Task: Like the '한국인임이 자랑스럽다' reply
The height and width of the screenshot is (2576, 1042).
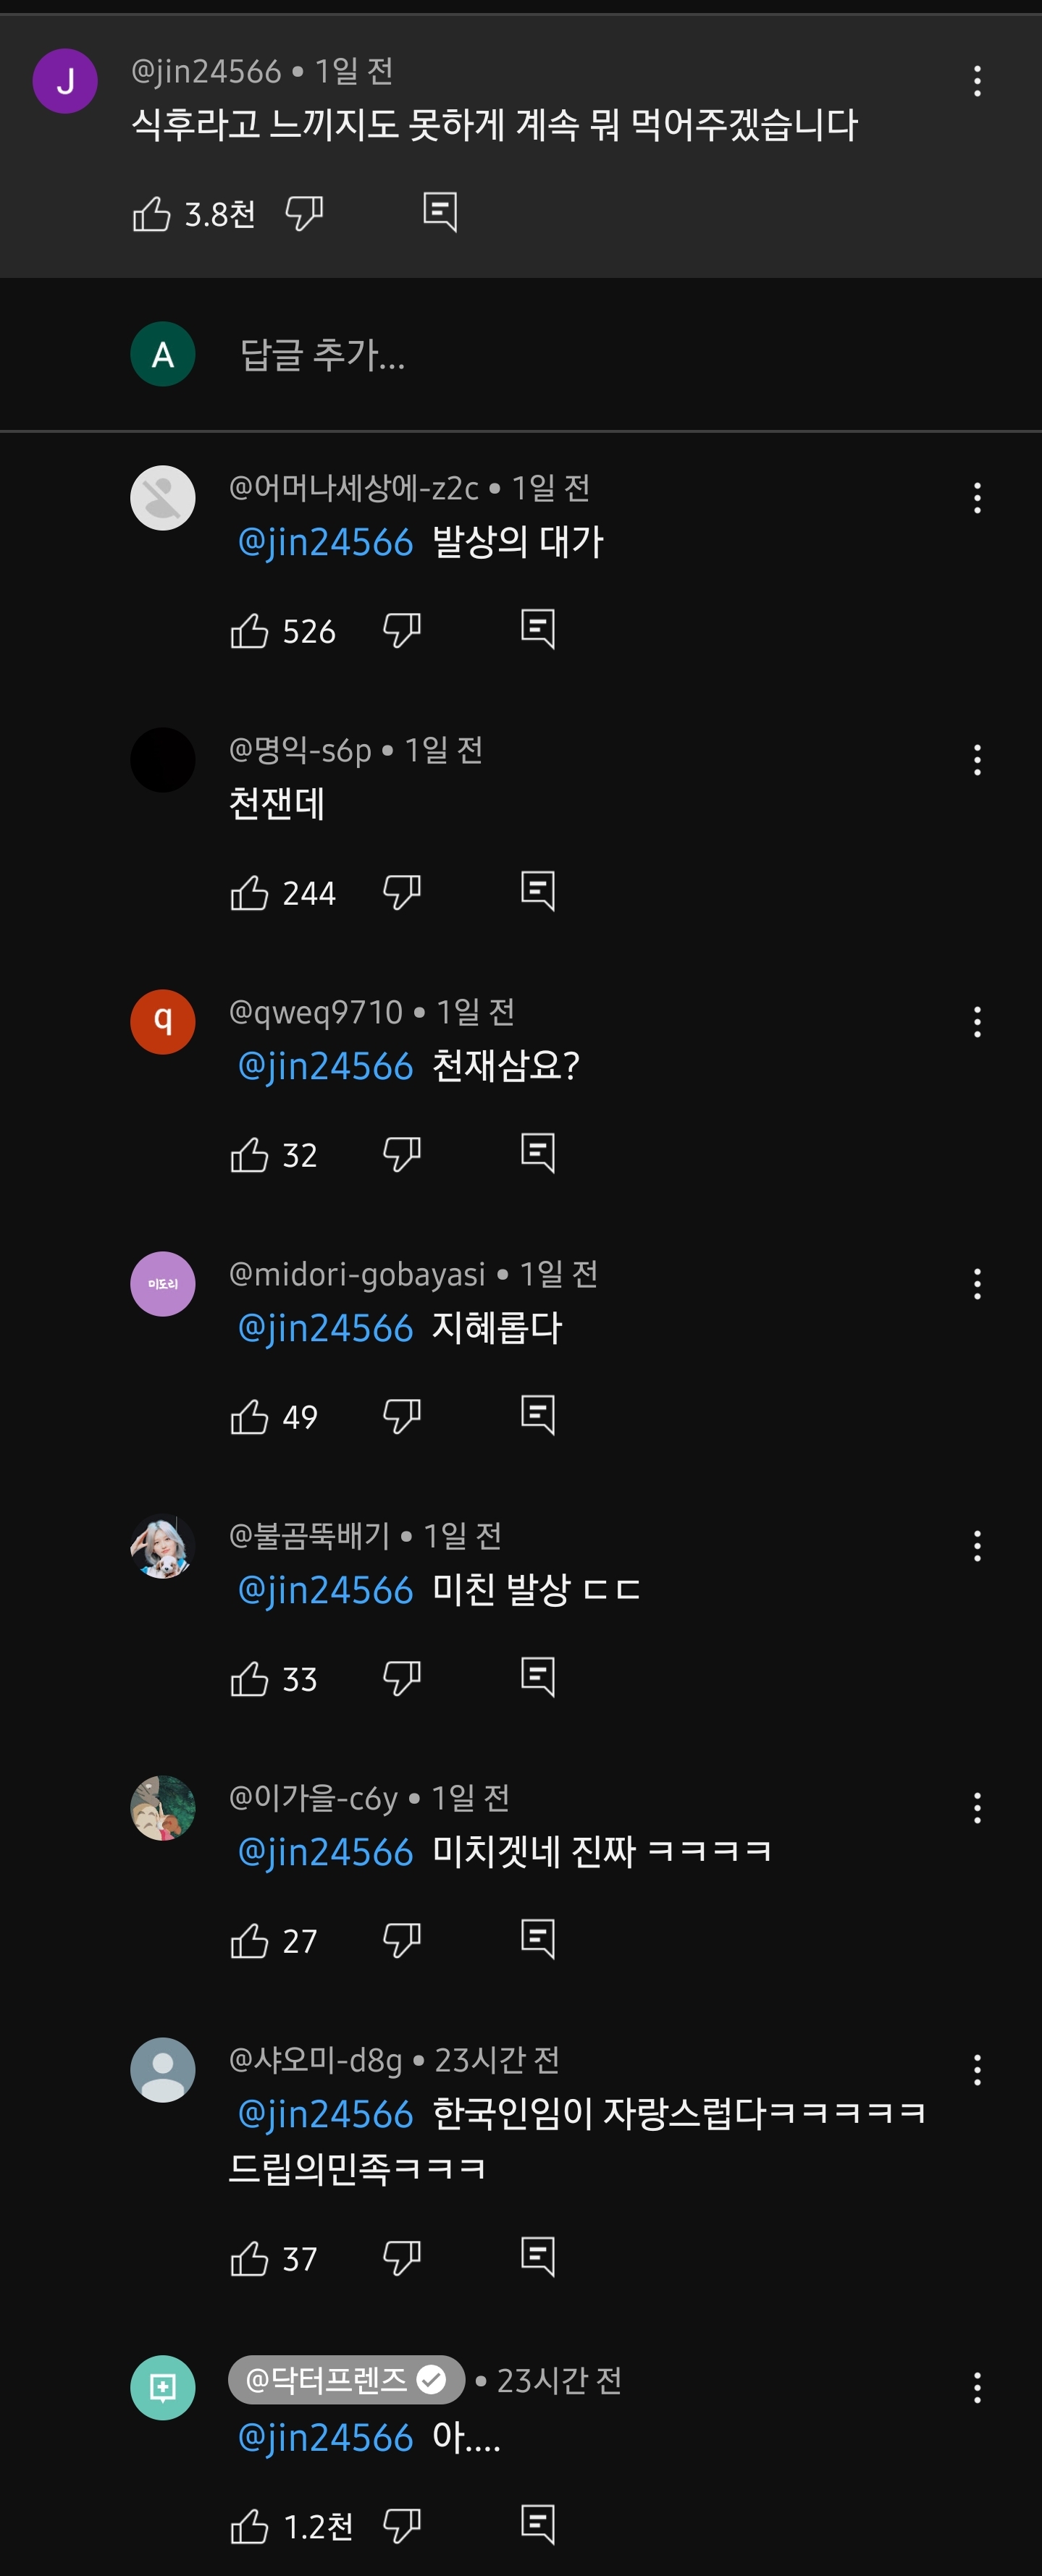Action: (x=249, y=2258)
